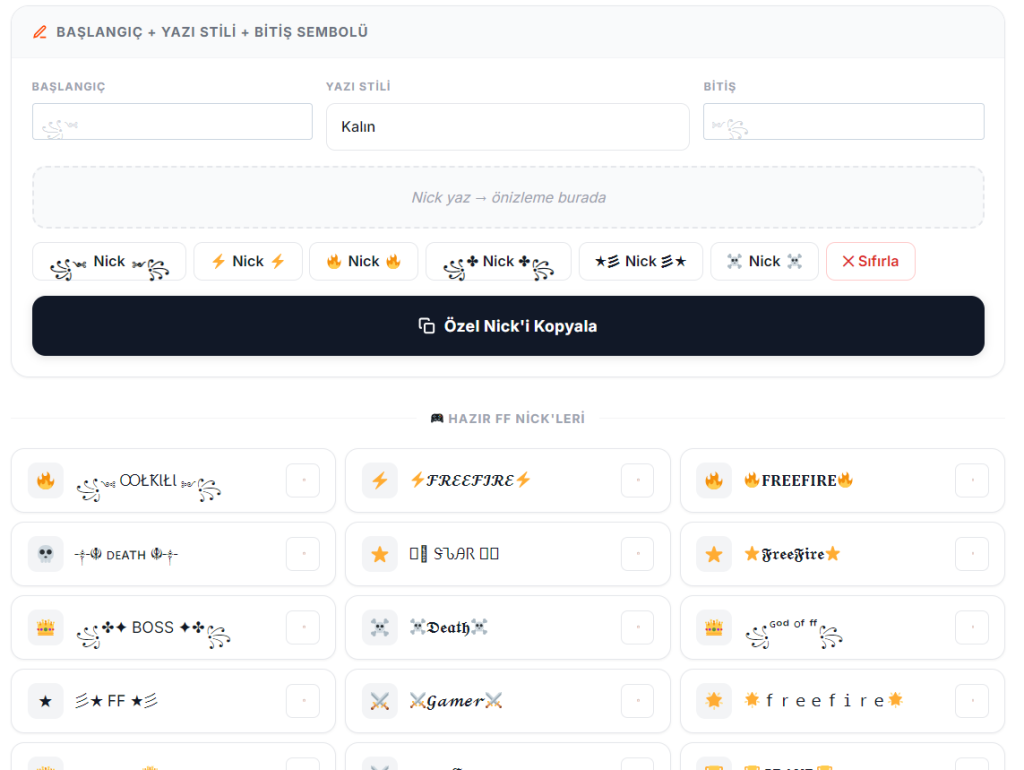The height and width of the screenshot is (770, 1024).
Task: Copy the spaced f r e e f i r e nick
Action: pyautogui.click(x=972, y=701)
